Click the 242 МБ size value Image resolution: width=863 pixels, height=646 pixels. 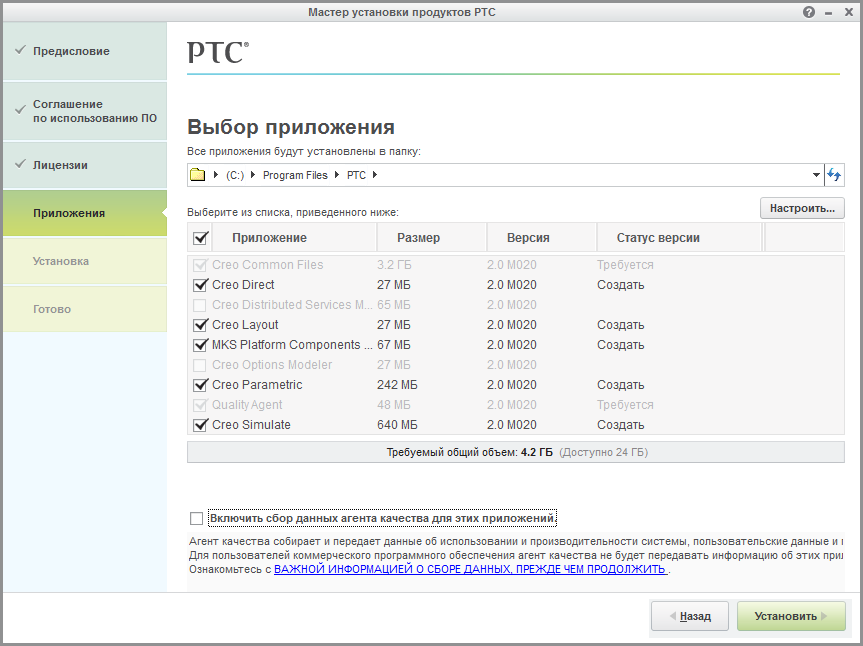(397, 385)
